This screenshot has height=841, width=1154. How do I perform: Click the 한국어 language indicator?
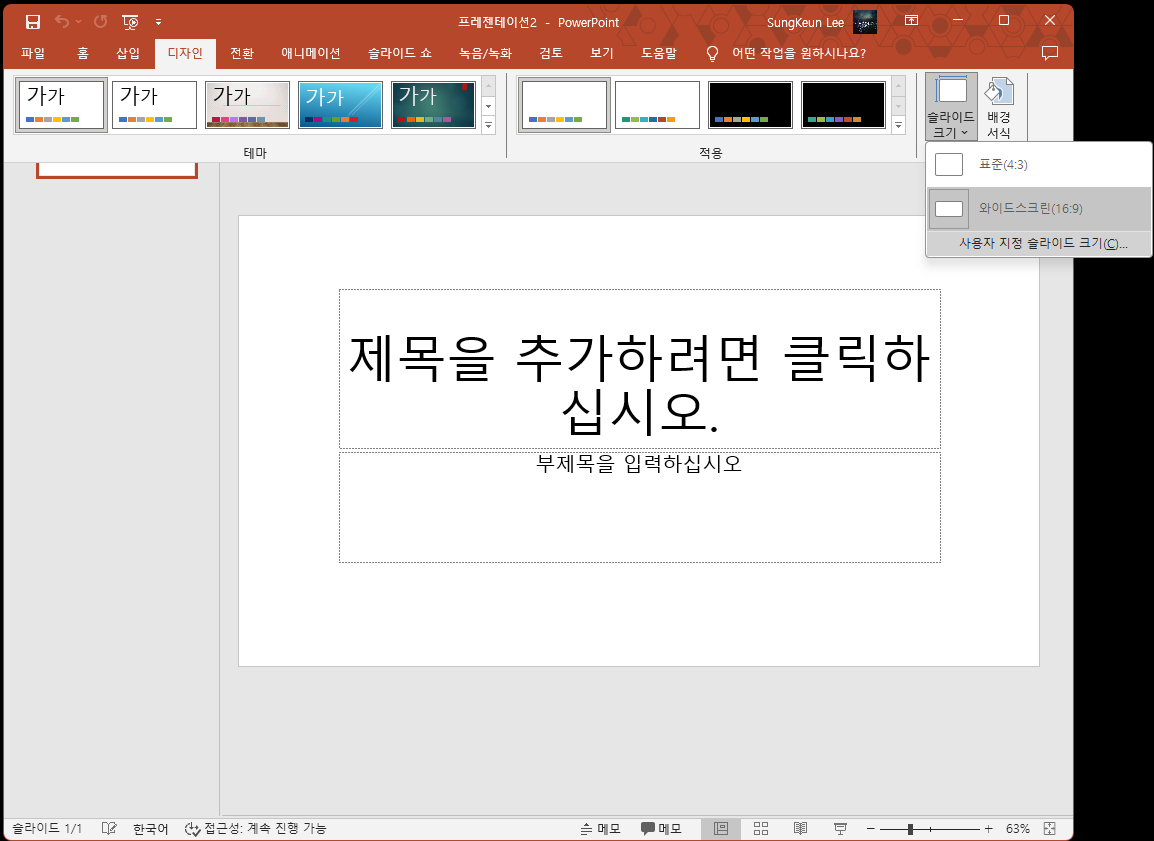point(150,828)
